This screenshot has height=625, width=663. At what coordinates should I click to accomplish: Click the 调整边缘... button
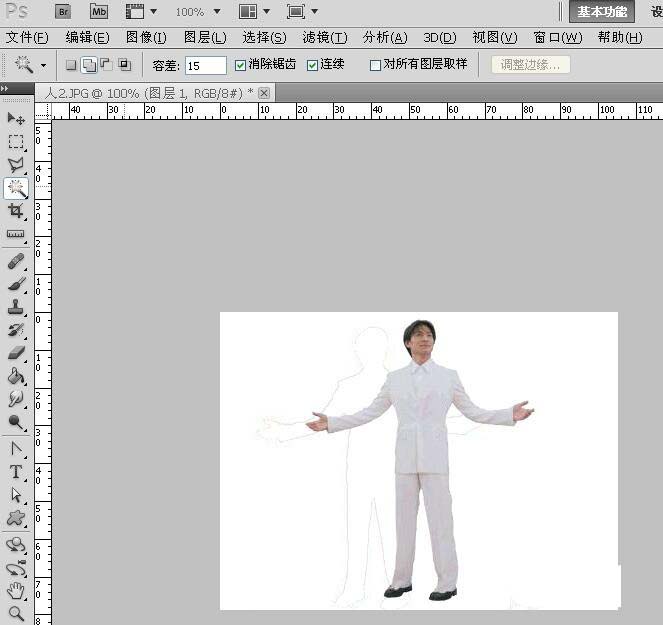[x=530, y=65]
